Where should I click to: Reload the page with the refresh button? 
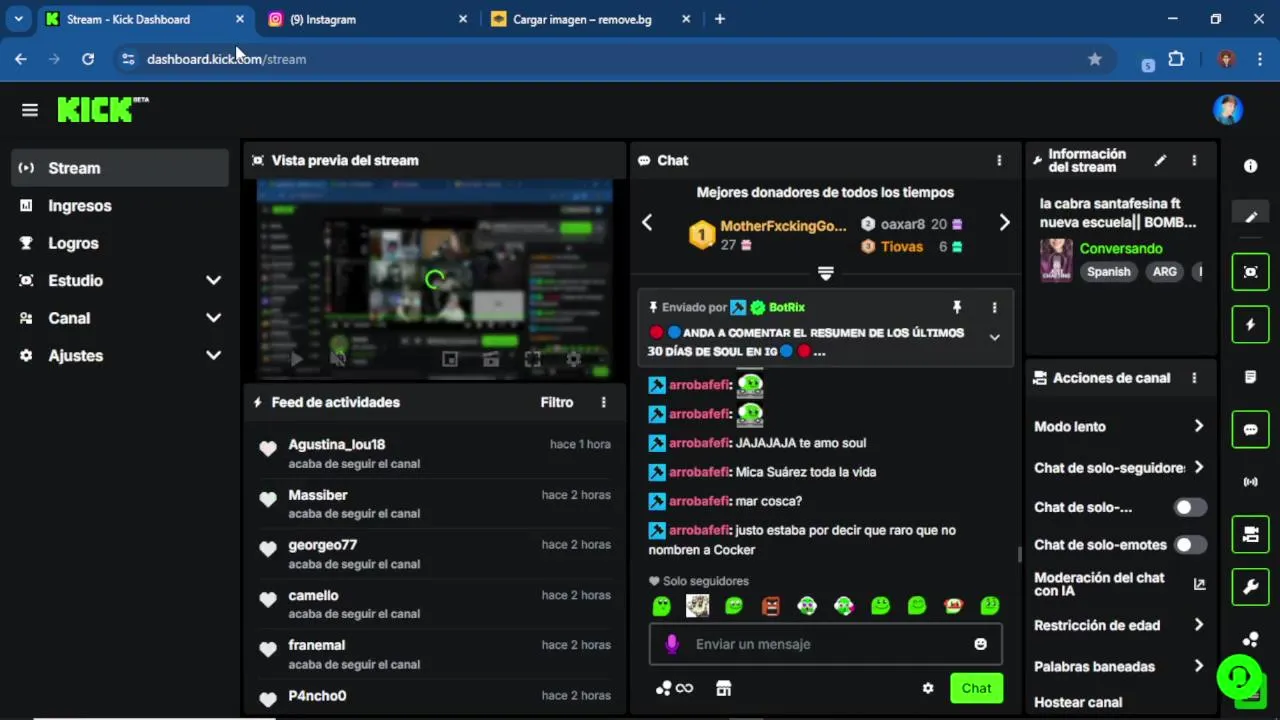tap(88, 59)
